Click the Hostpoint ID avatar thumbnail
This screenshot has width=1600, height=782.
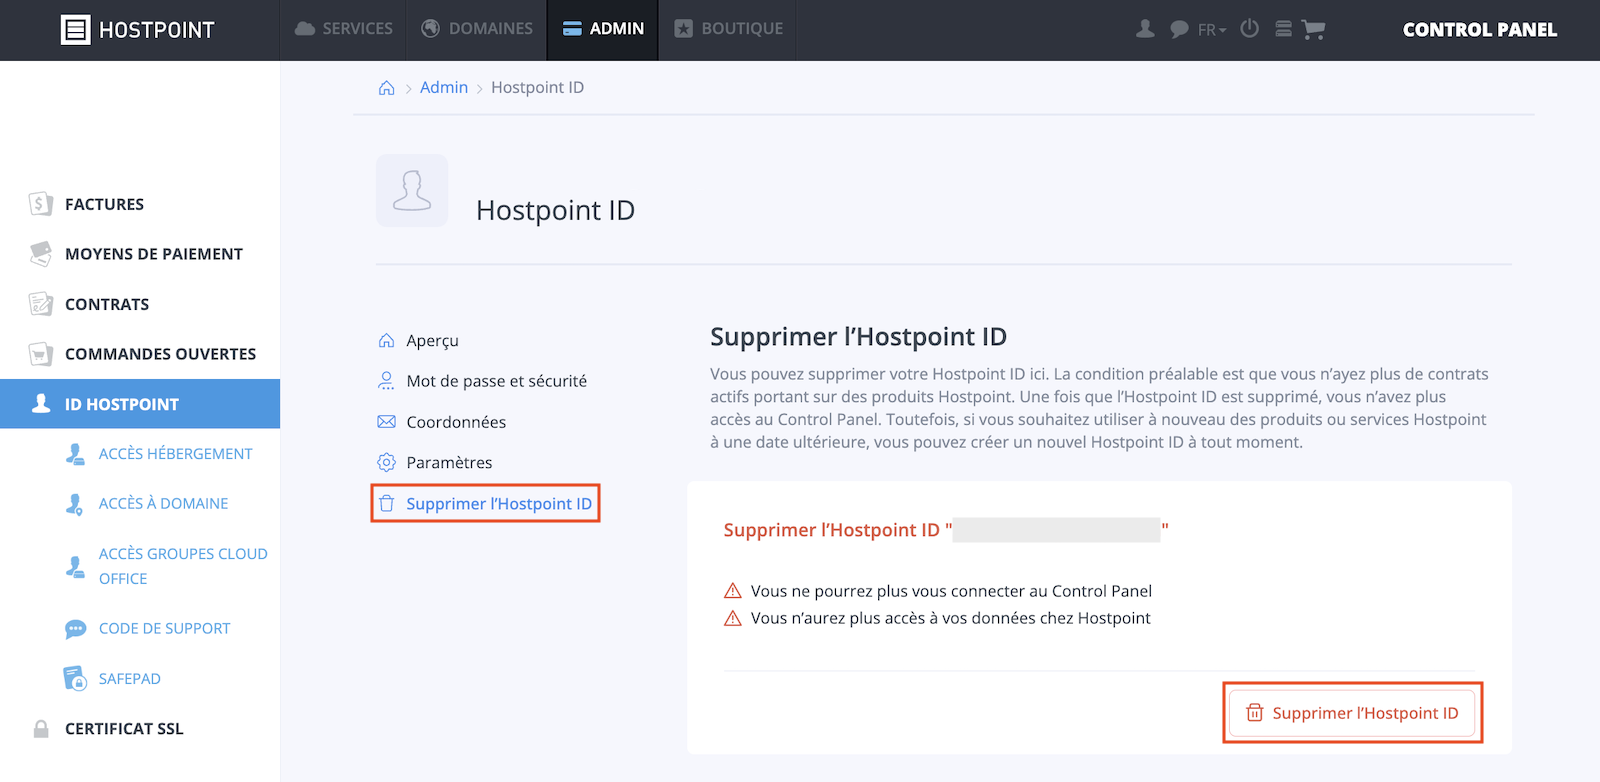point(412,190)
